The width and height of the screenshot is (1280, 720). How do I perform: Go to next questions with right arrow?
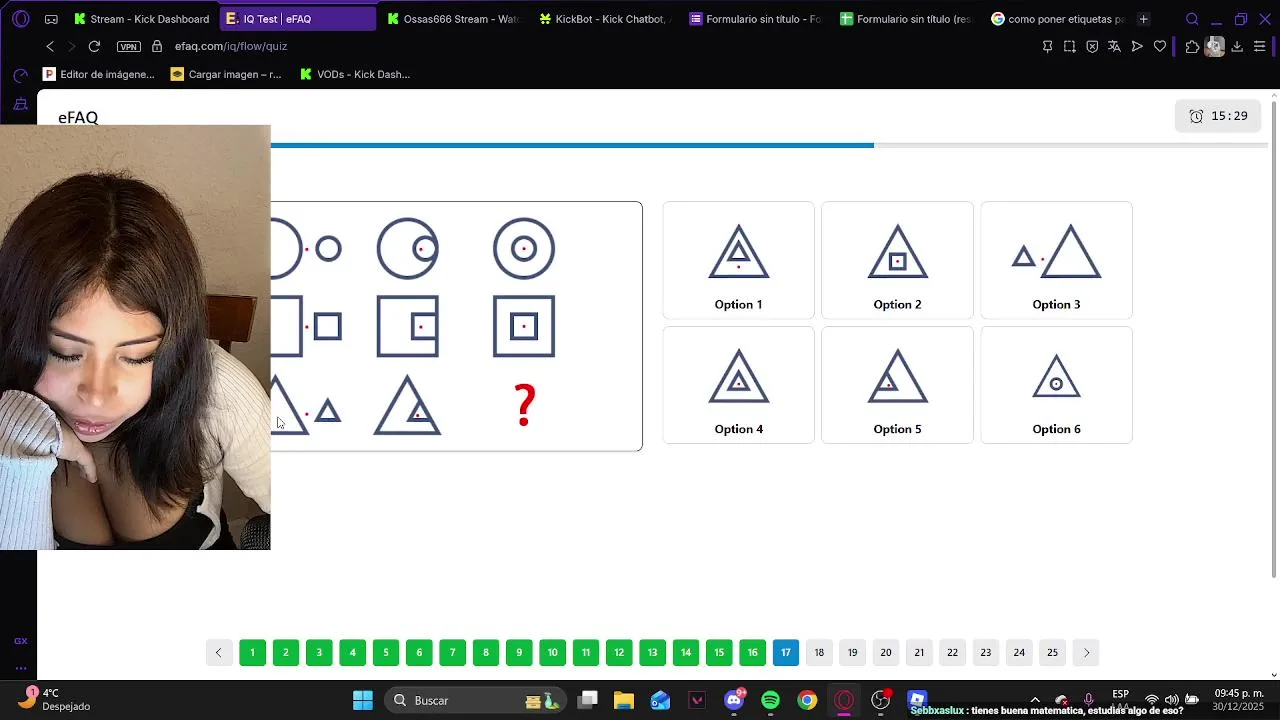[1086, 652]
